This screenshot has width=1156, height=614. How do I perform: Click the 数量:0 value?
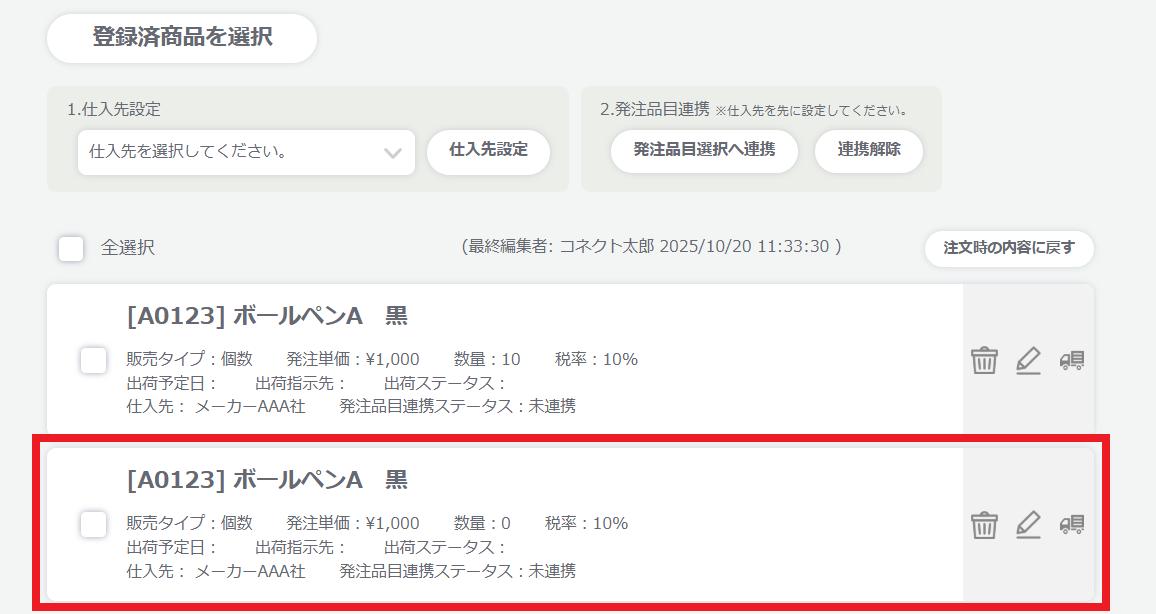pyautogui.click(x=482, y=523)
